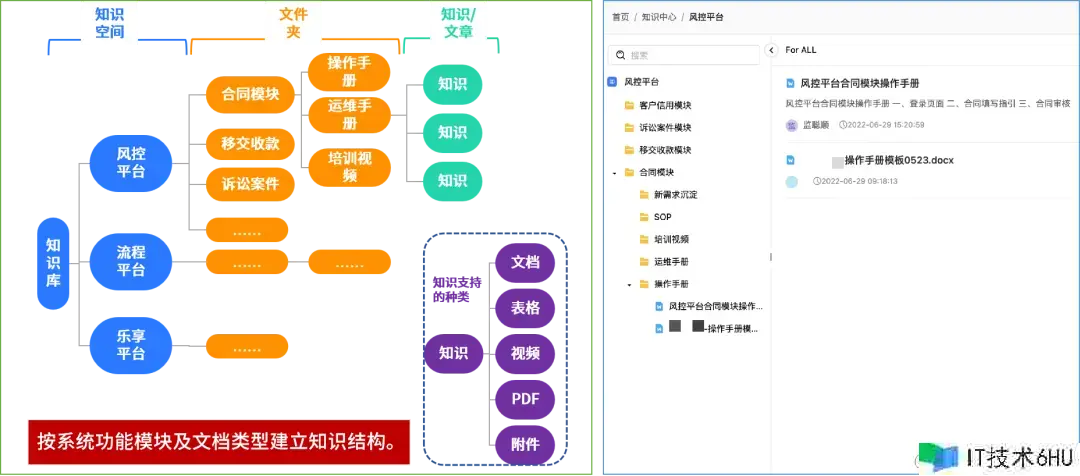Collapse the 操作手册 tree arrow

(630, 284)
